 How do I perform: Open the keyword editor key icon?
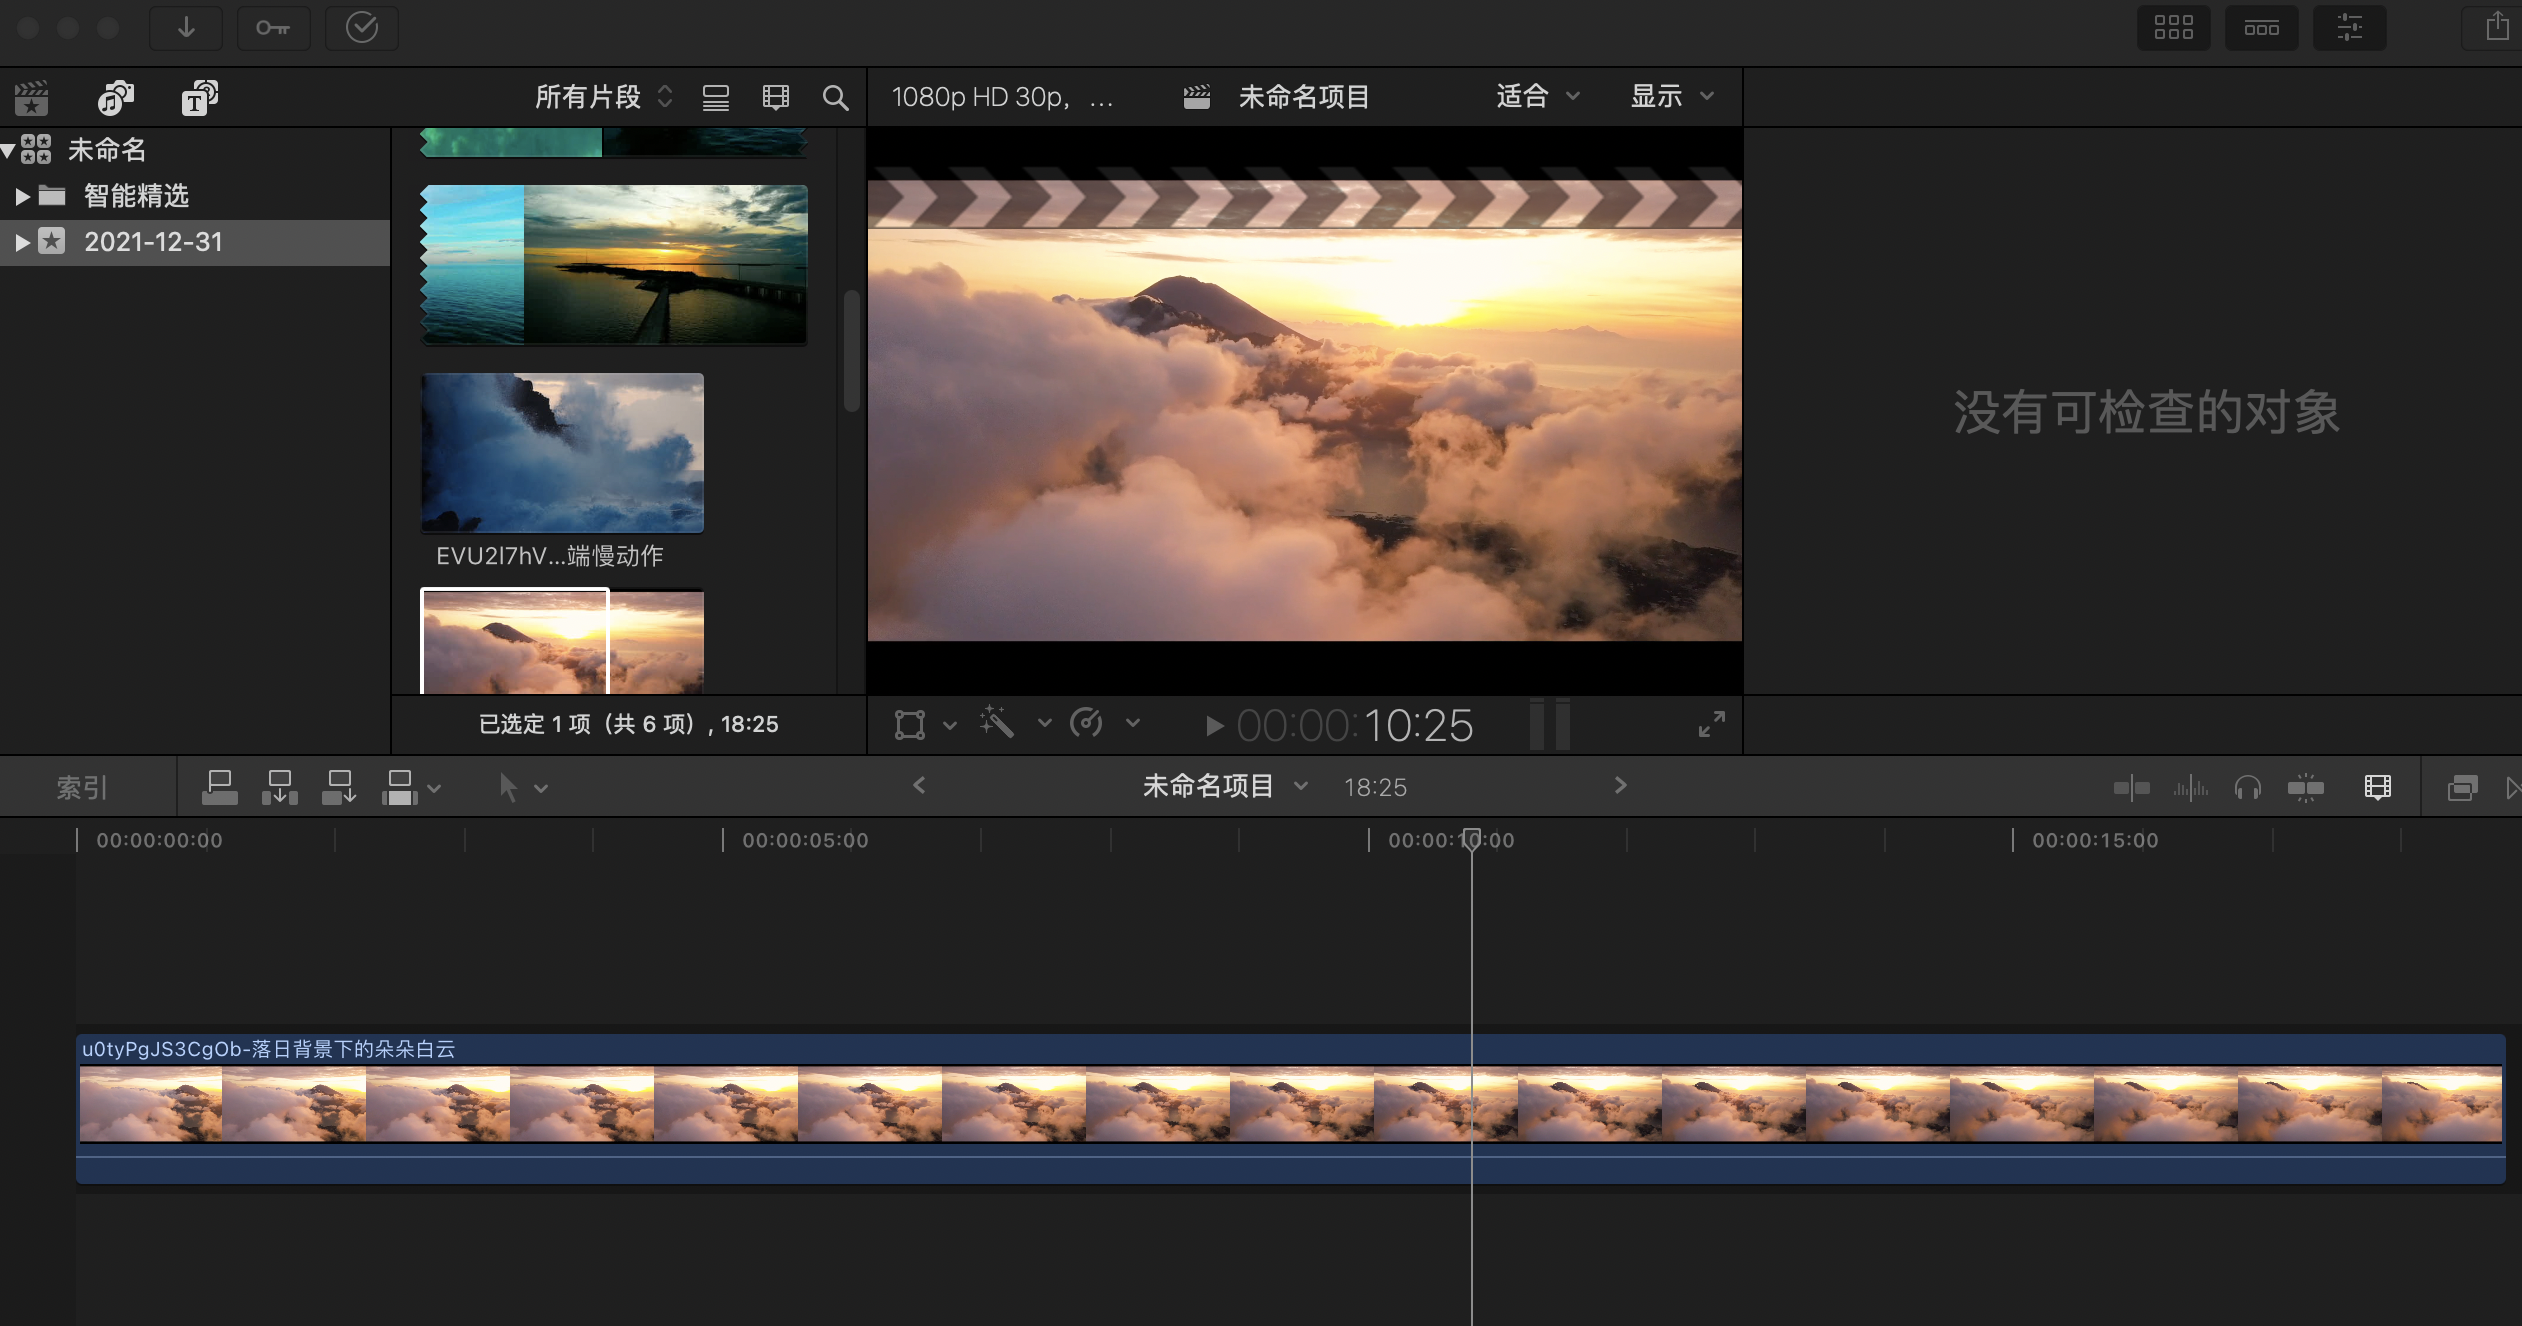(273, 28)
